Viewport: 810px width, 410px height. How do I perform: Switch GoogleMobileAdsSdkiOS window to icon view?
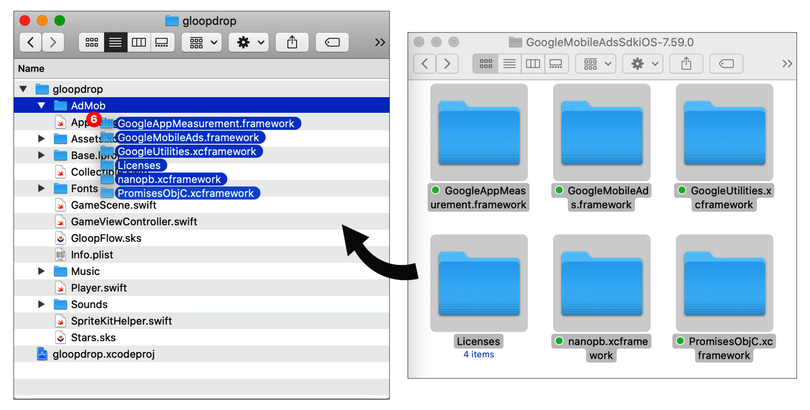click(486, 64)
